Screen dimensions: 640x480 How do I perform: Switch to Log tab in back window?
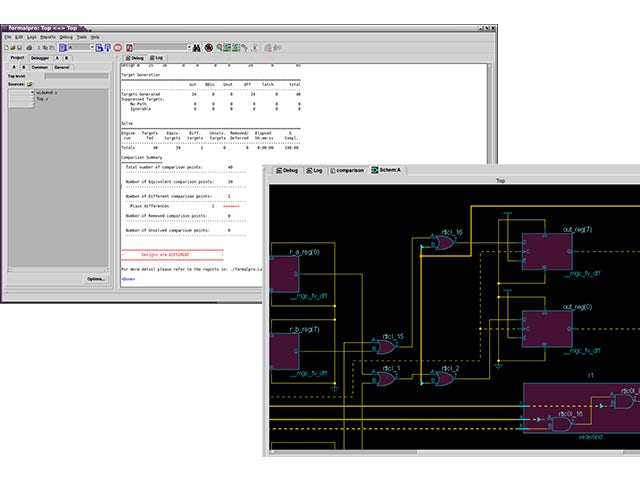point(156,58)
